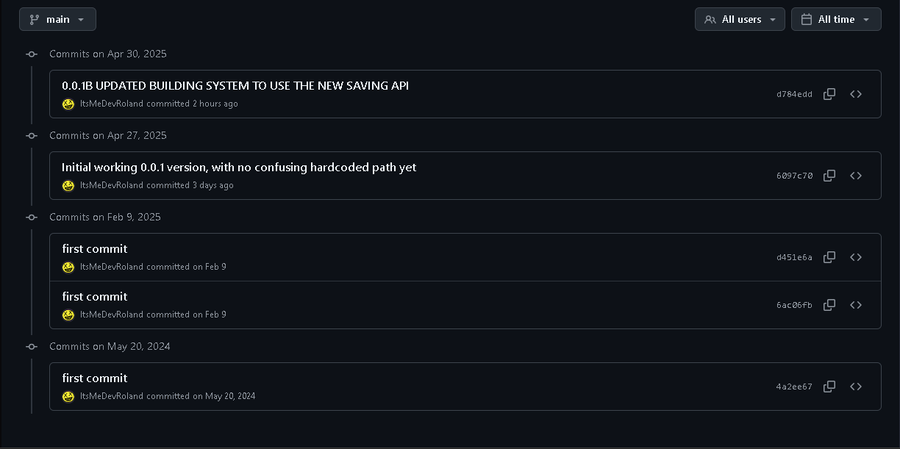Copy full SHA for commit d784edd

829,94
